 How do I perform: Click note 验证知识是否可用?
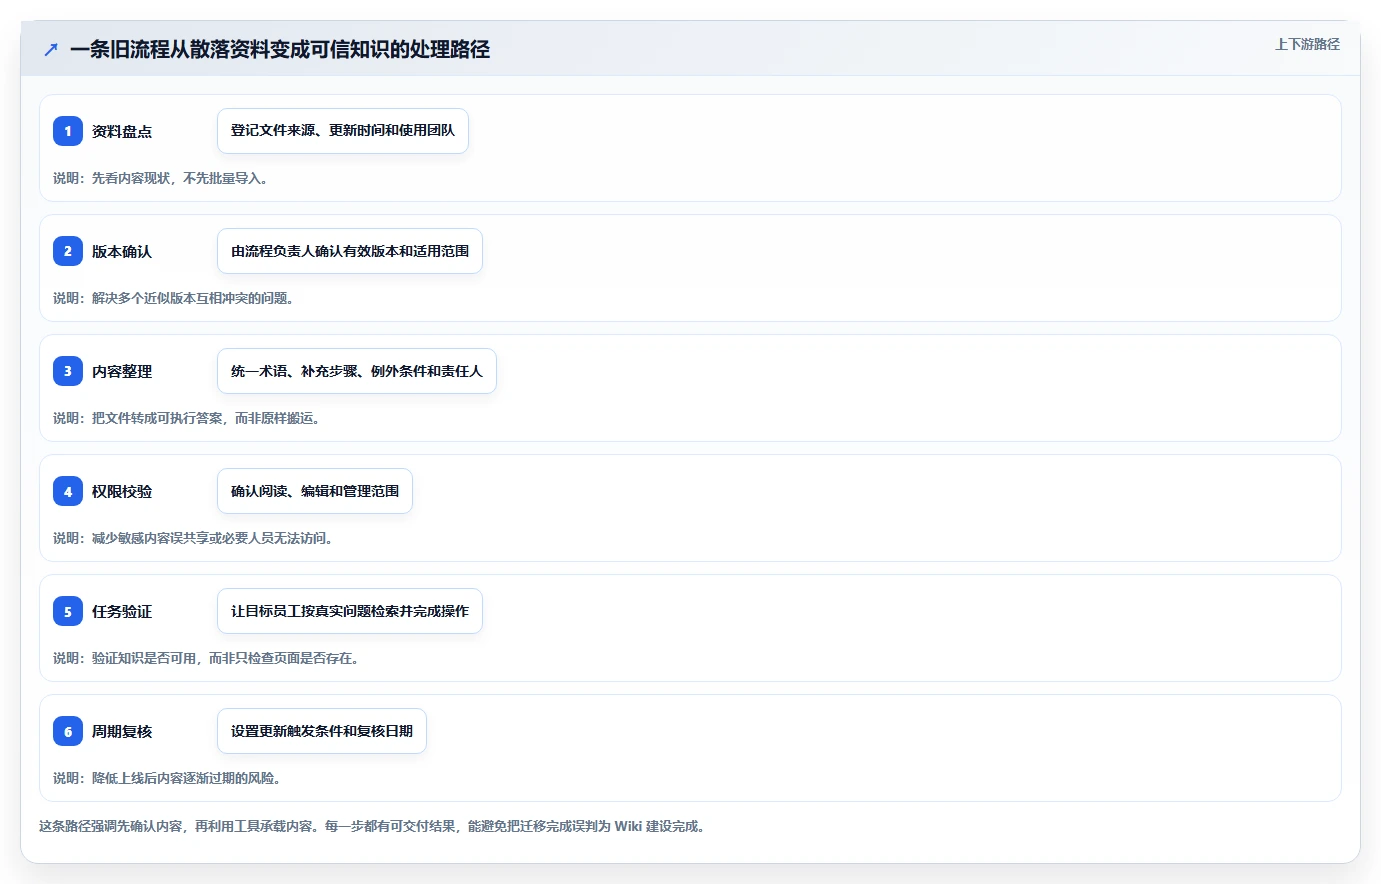tap(206, 658)
